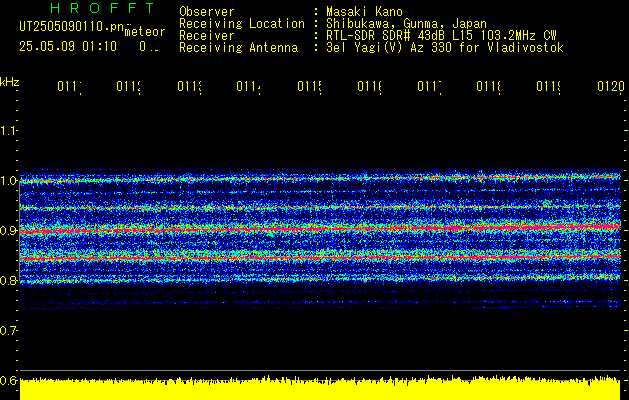Image resolution: width=629 pixels, height=400 pixels.
Task: Click the Receiving Location label
Action: (x=242, y=24)
